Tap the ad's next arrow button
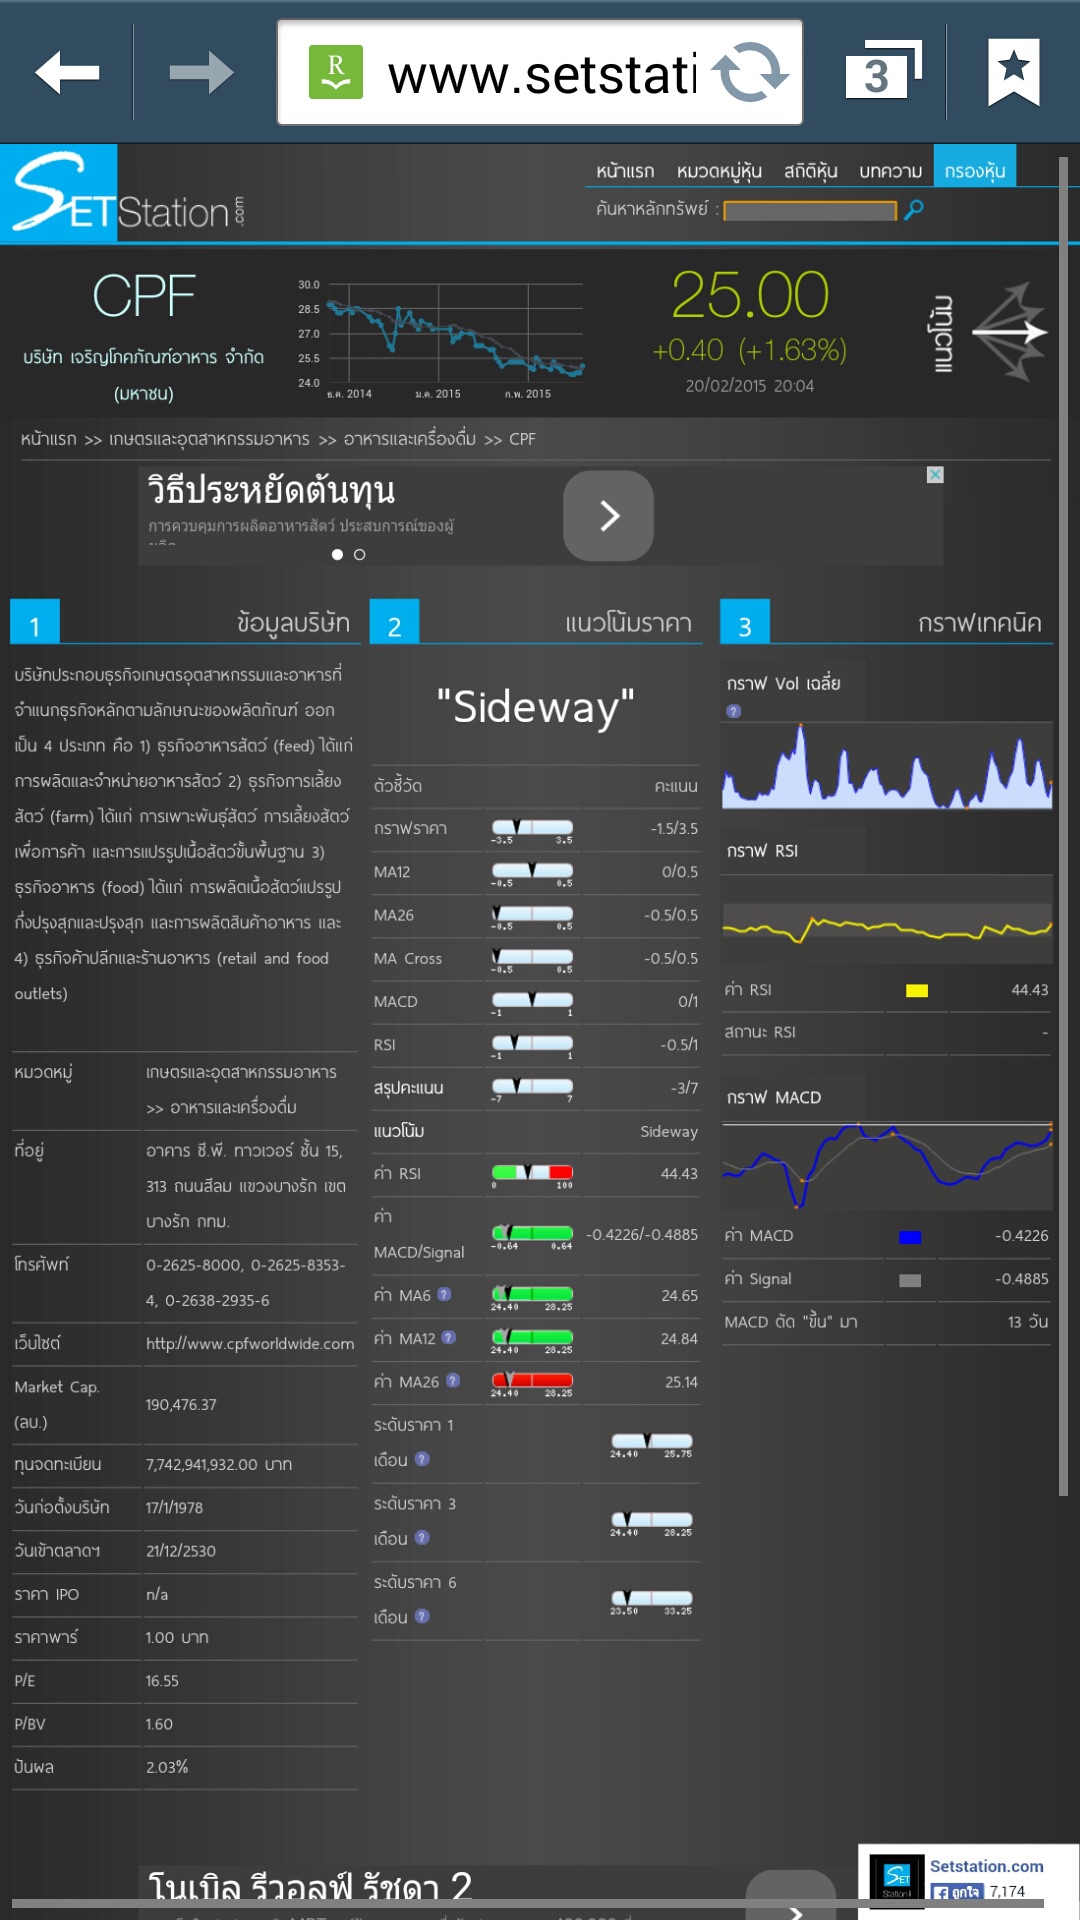The width and height of the screenshot is (1080, 1920). coord(609,516)
